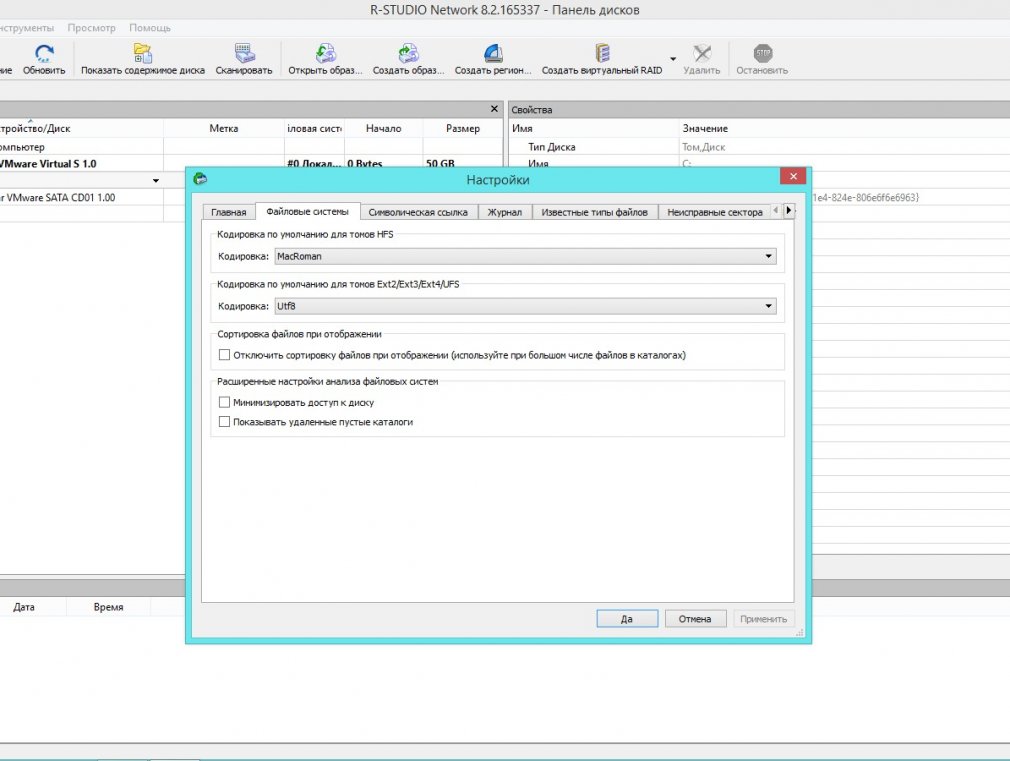Click the Устройство/Диск column header

(81, 128)
